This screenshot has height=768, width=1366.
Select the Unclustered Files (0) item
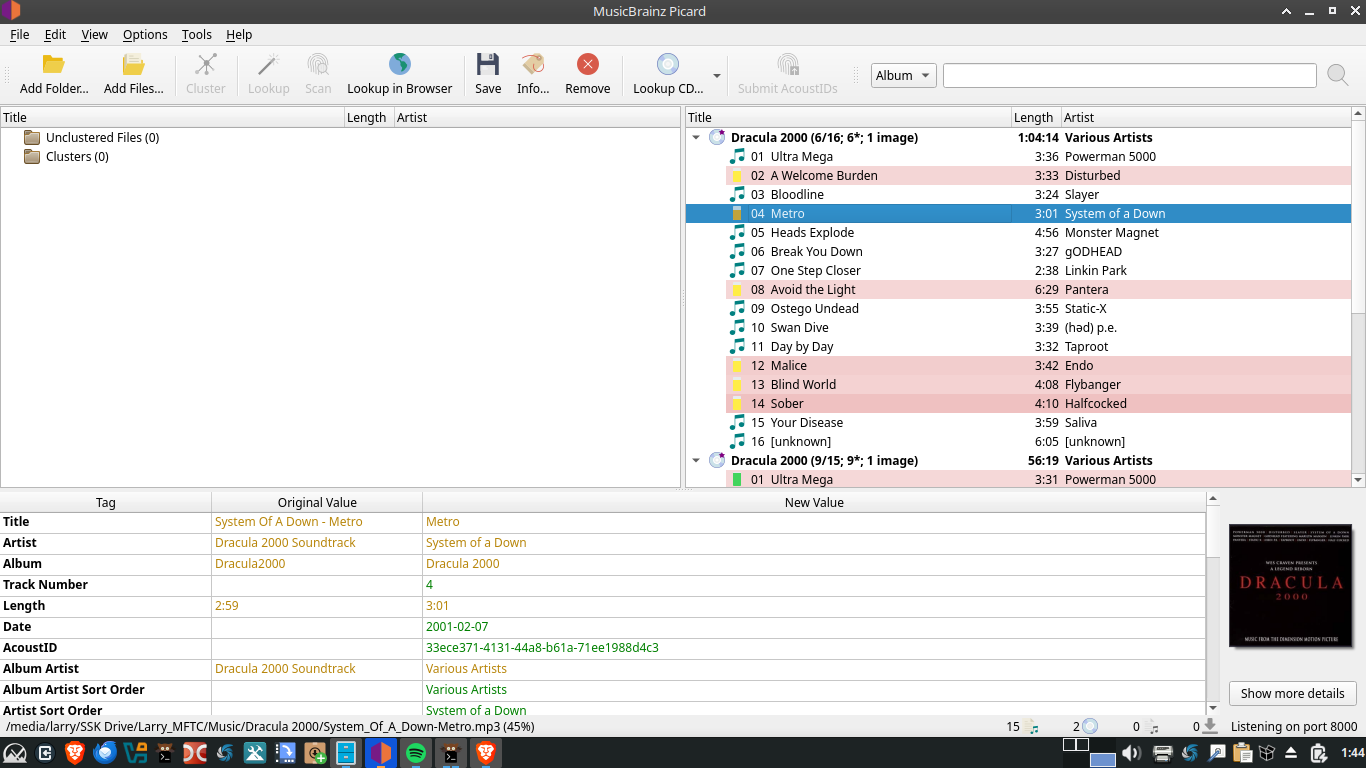click(x=102, y=138)
